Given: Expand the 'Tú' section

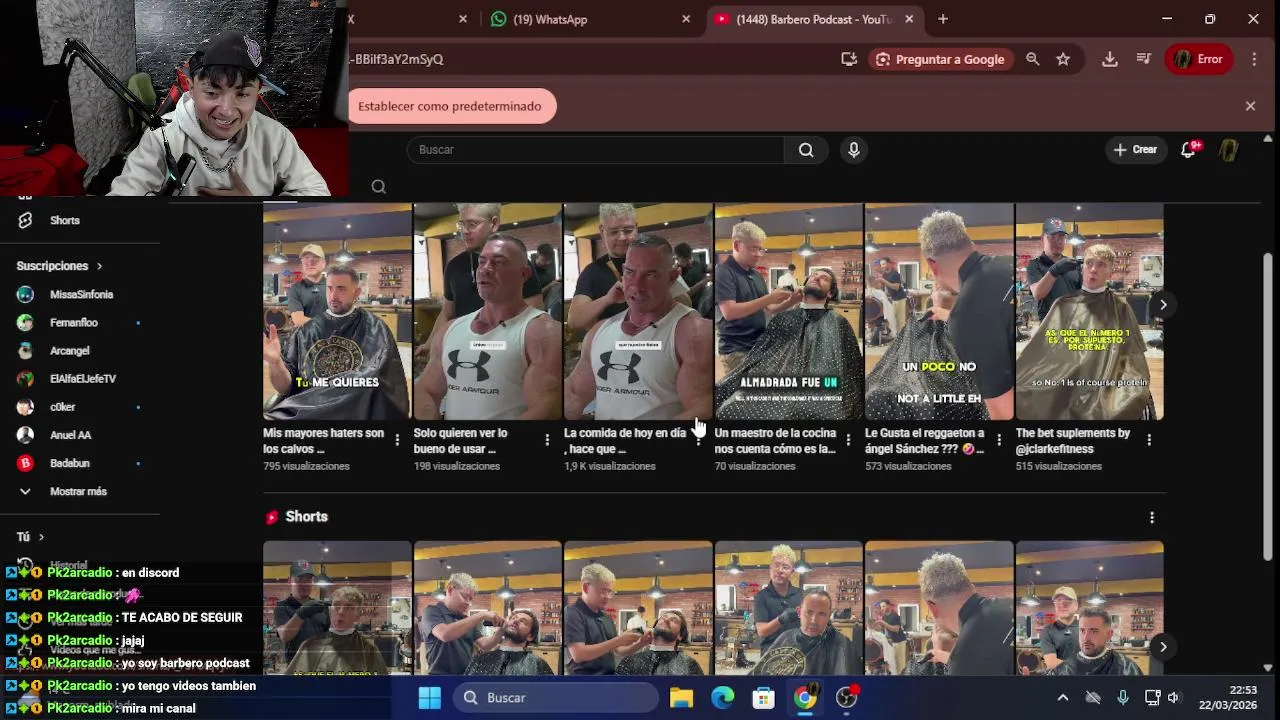Looking at the screenshot, I should point(30,537).
